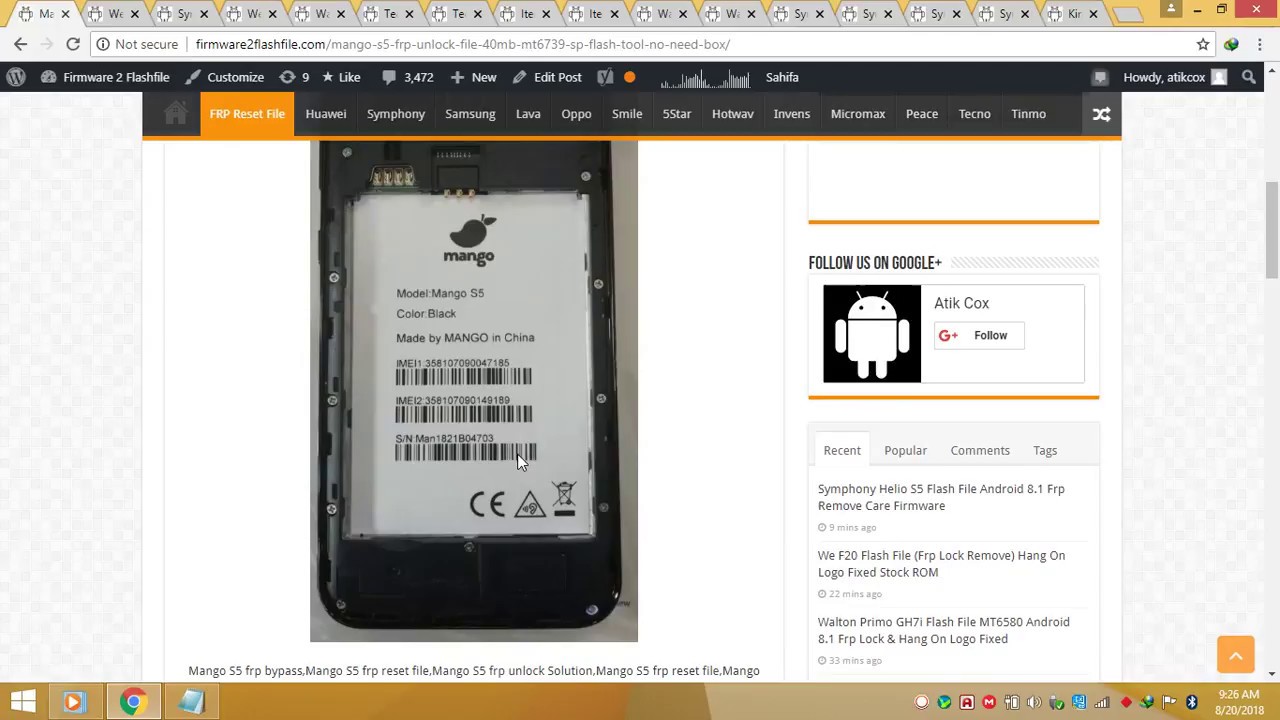Click Edit Post in the admin bar

click(547, 77)
